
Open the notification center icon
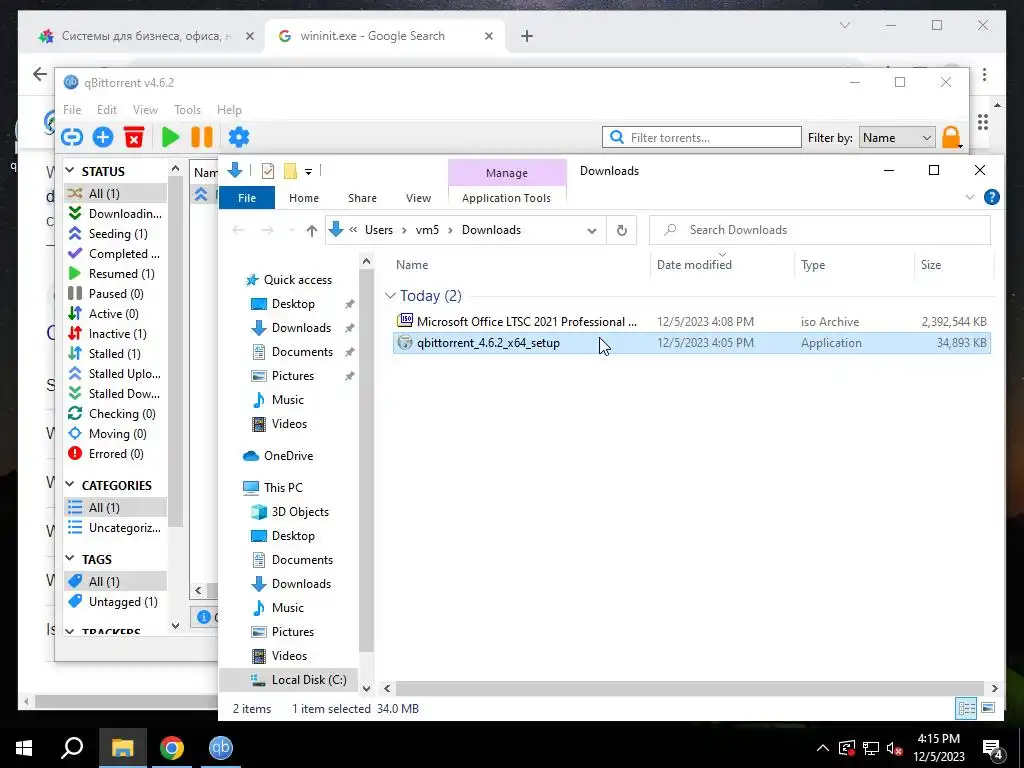click(x=993, y=748)
